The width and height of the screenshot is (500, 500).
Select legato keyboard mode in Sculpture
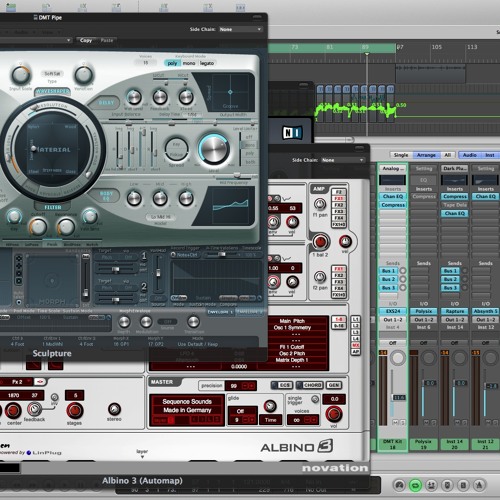[207, 63]
